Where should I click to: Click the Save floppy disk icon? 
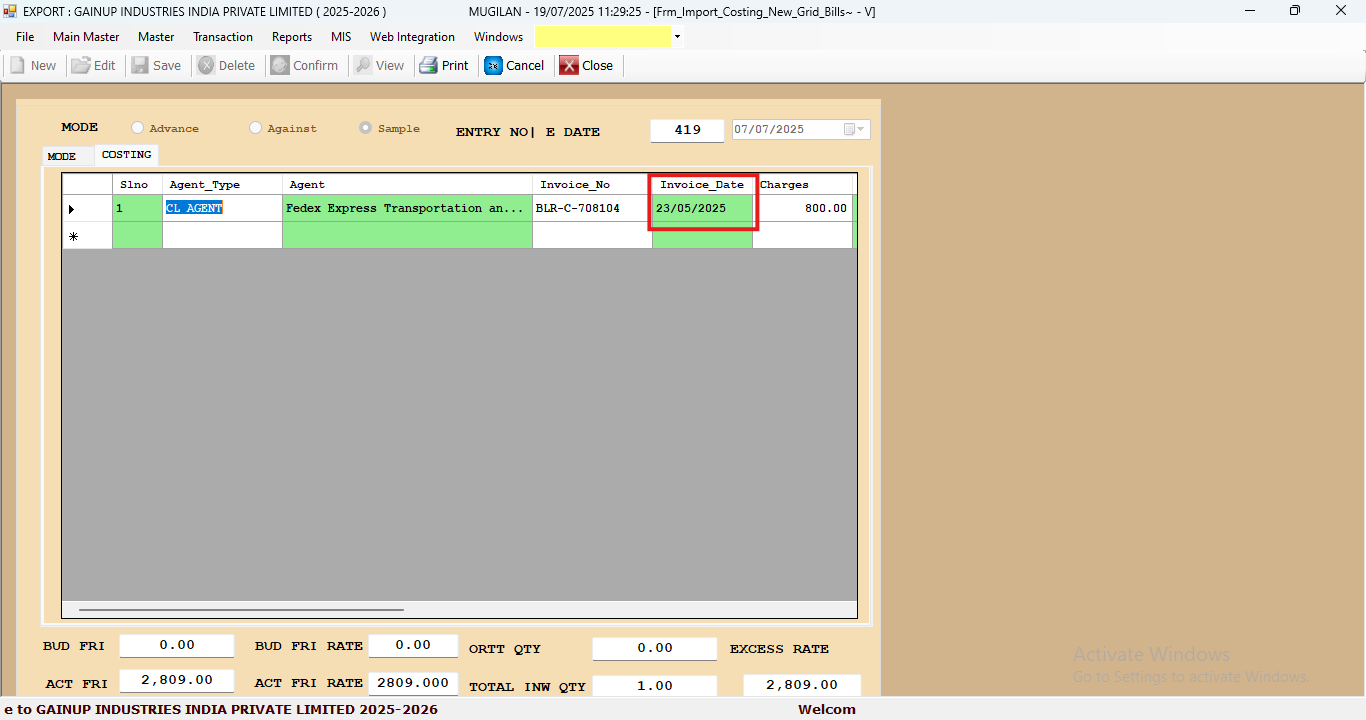pyautogui.click(x=141, y=65)
